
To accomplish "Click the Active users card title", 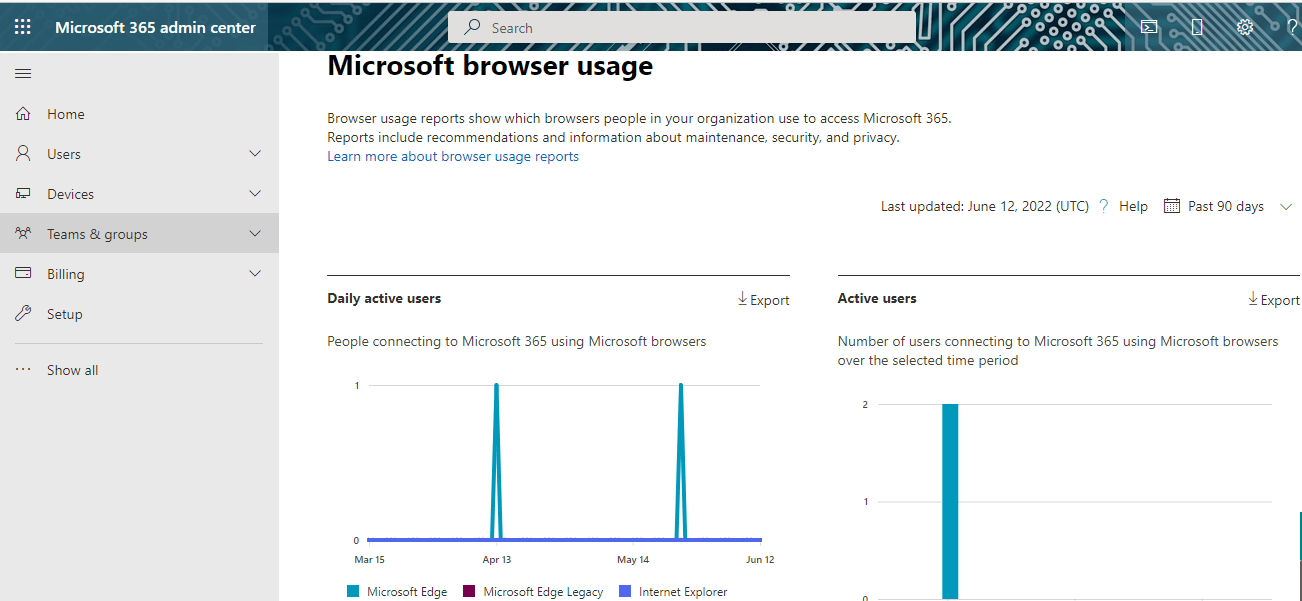I will [877, 298].
